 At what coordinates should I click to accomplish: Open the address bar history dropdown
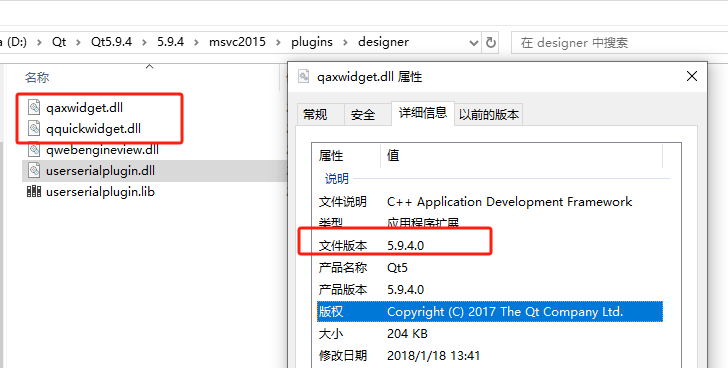point(474,43)
